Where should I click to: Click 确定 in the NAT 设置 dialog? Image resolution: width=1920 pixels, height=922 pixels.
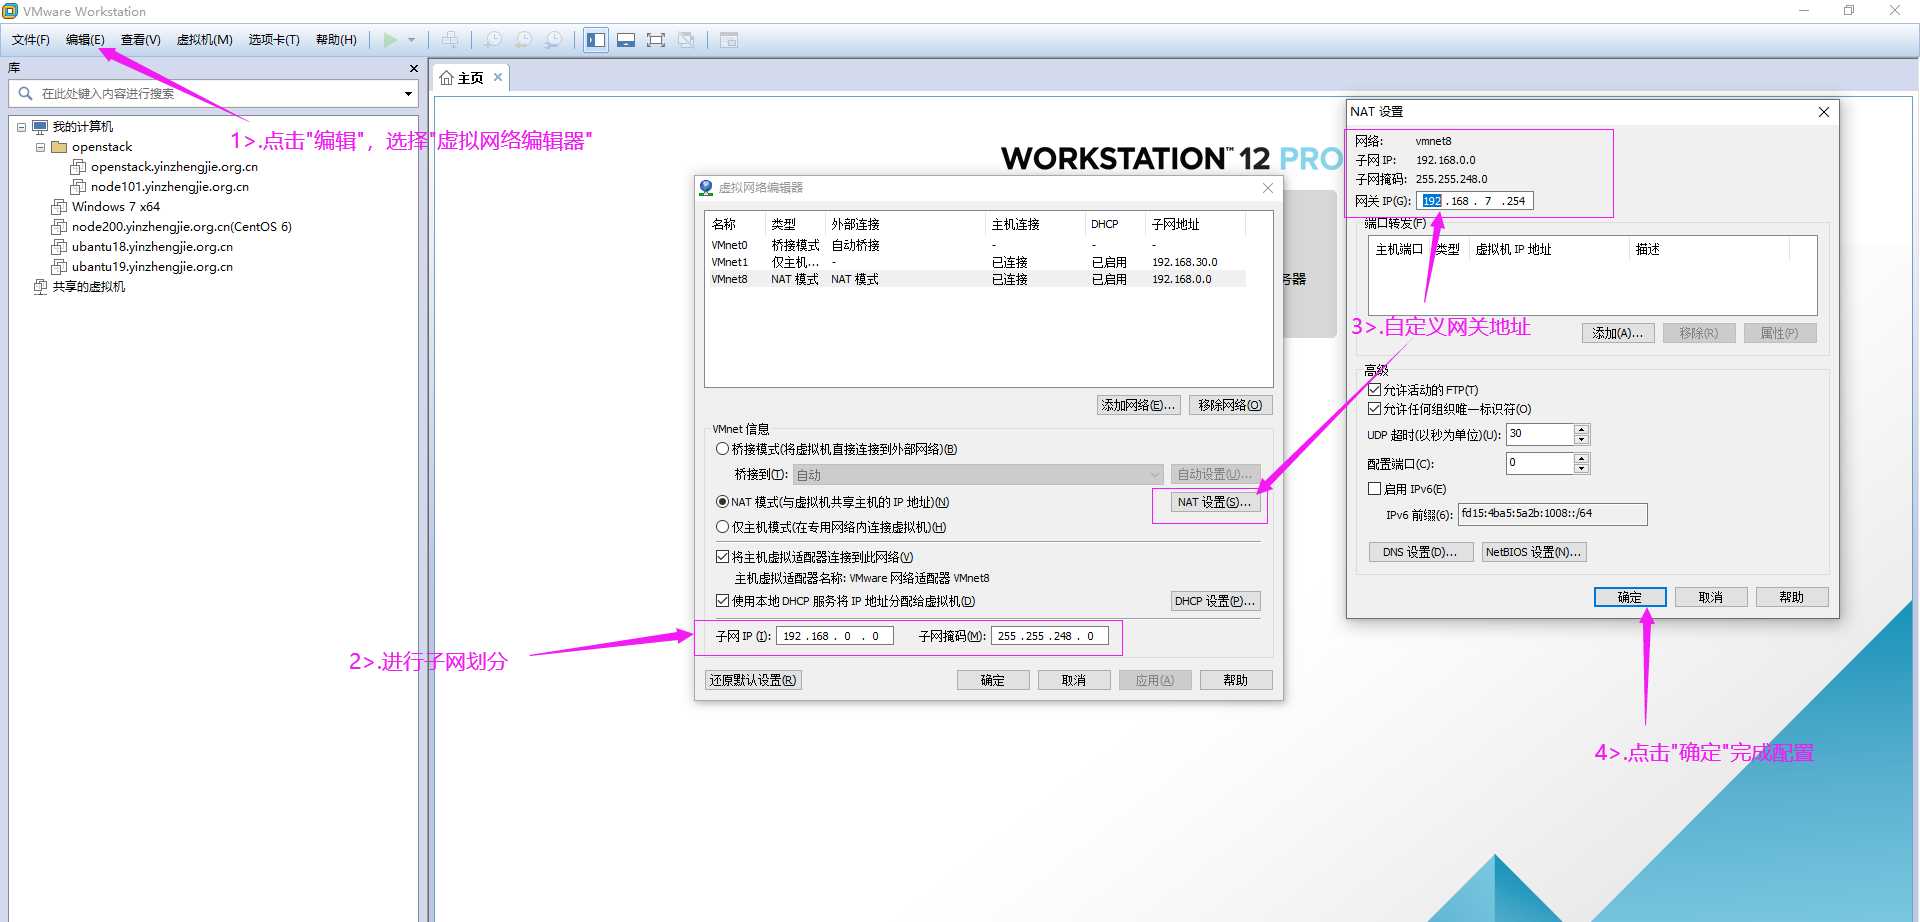click(1630, 597)
